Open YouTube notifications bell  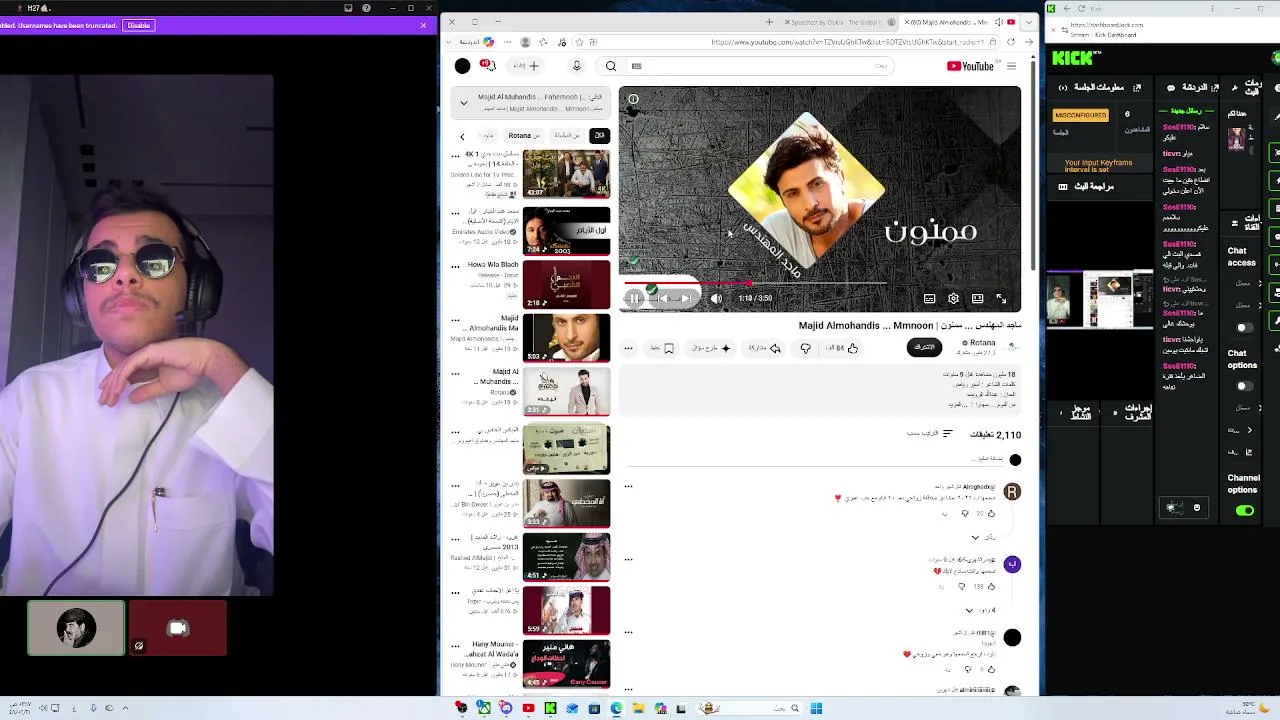[487, 66]
